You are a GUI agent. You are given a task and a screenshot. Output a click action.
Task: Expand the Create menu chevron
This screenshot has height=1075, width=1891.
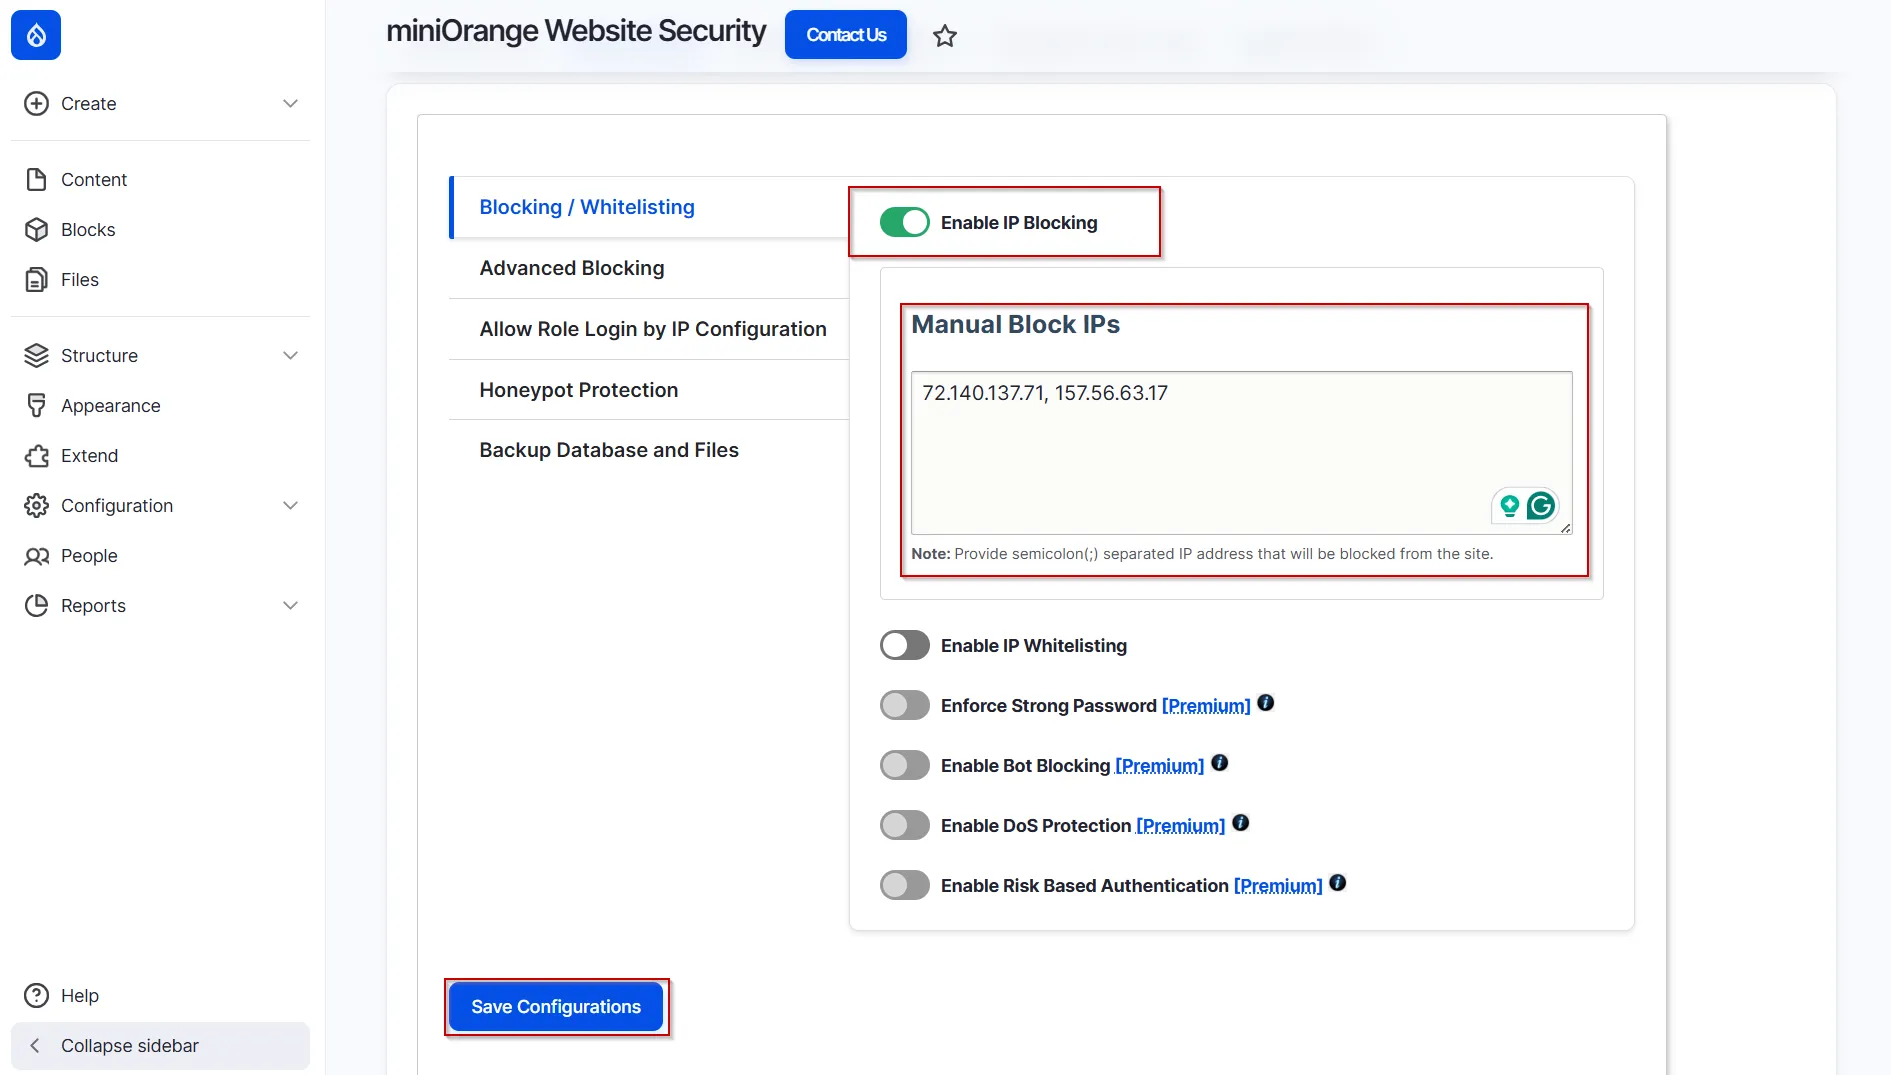tap(290, 104)
